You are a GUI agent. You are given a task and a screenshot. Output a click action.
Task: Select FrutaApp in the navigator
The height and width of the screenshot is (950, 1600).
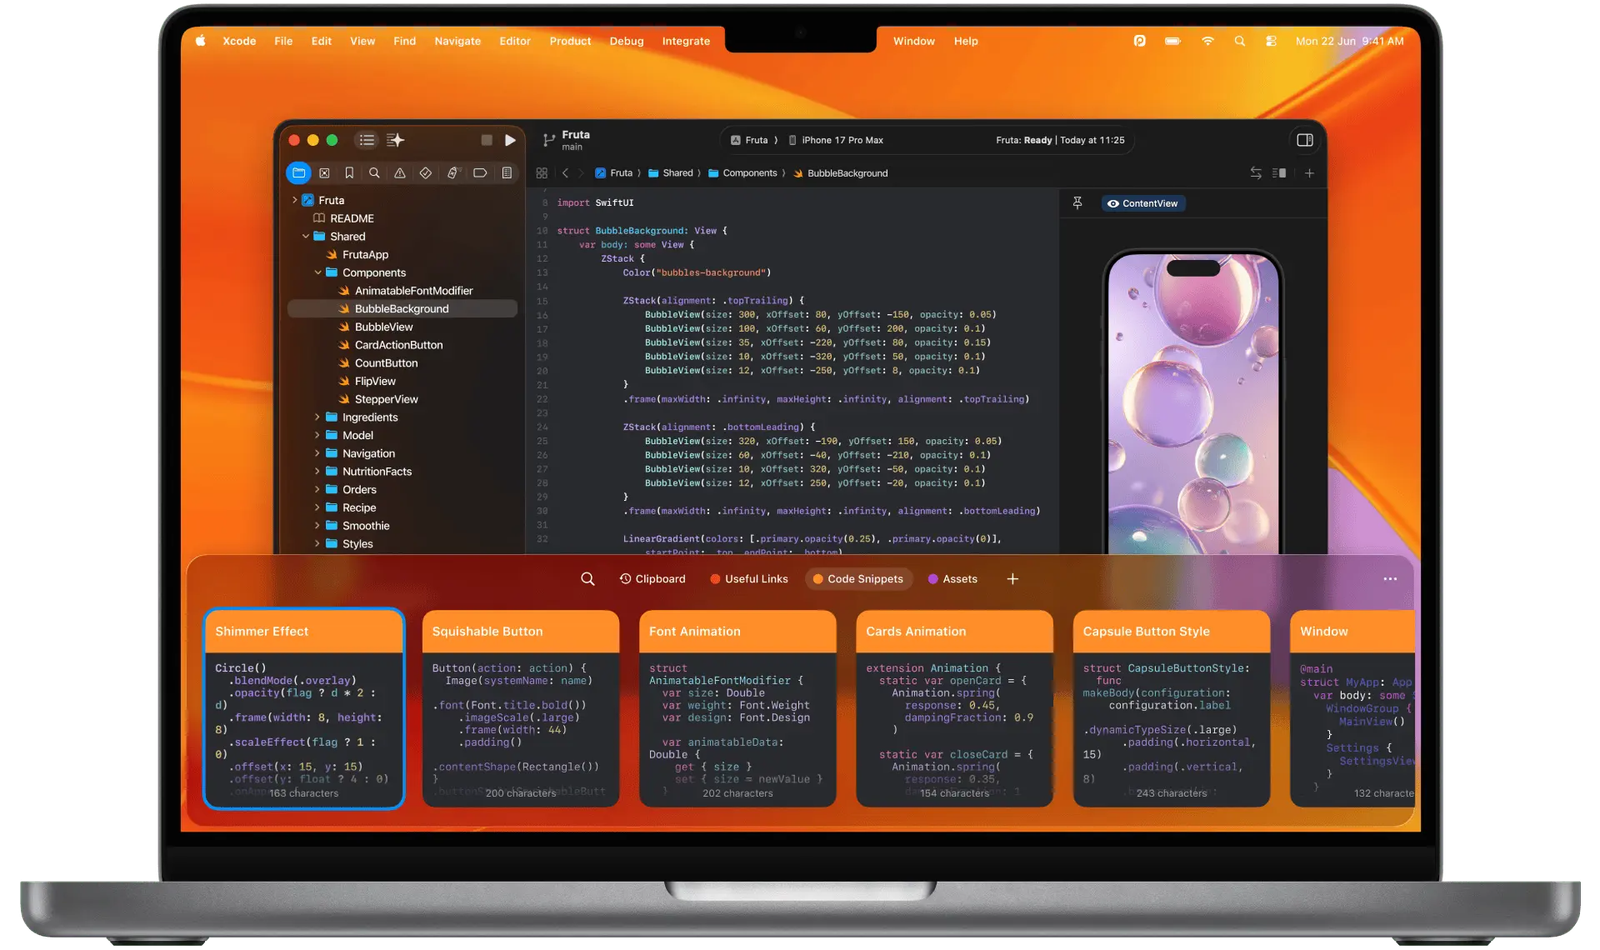click(357, 255)
